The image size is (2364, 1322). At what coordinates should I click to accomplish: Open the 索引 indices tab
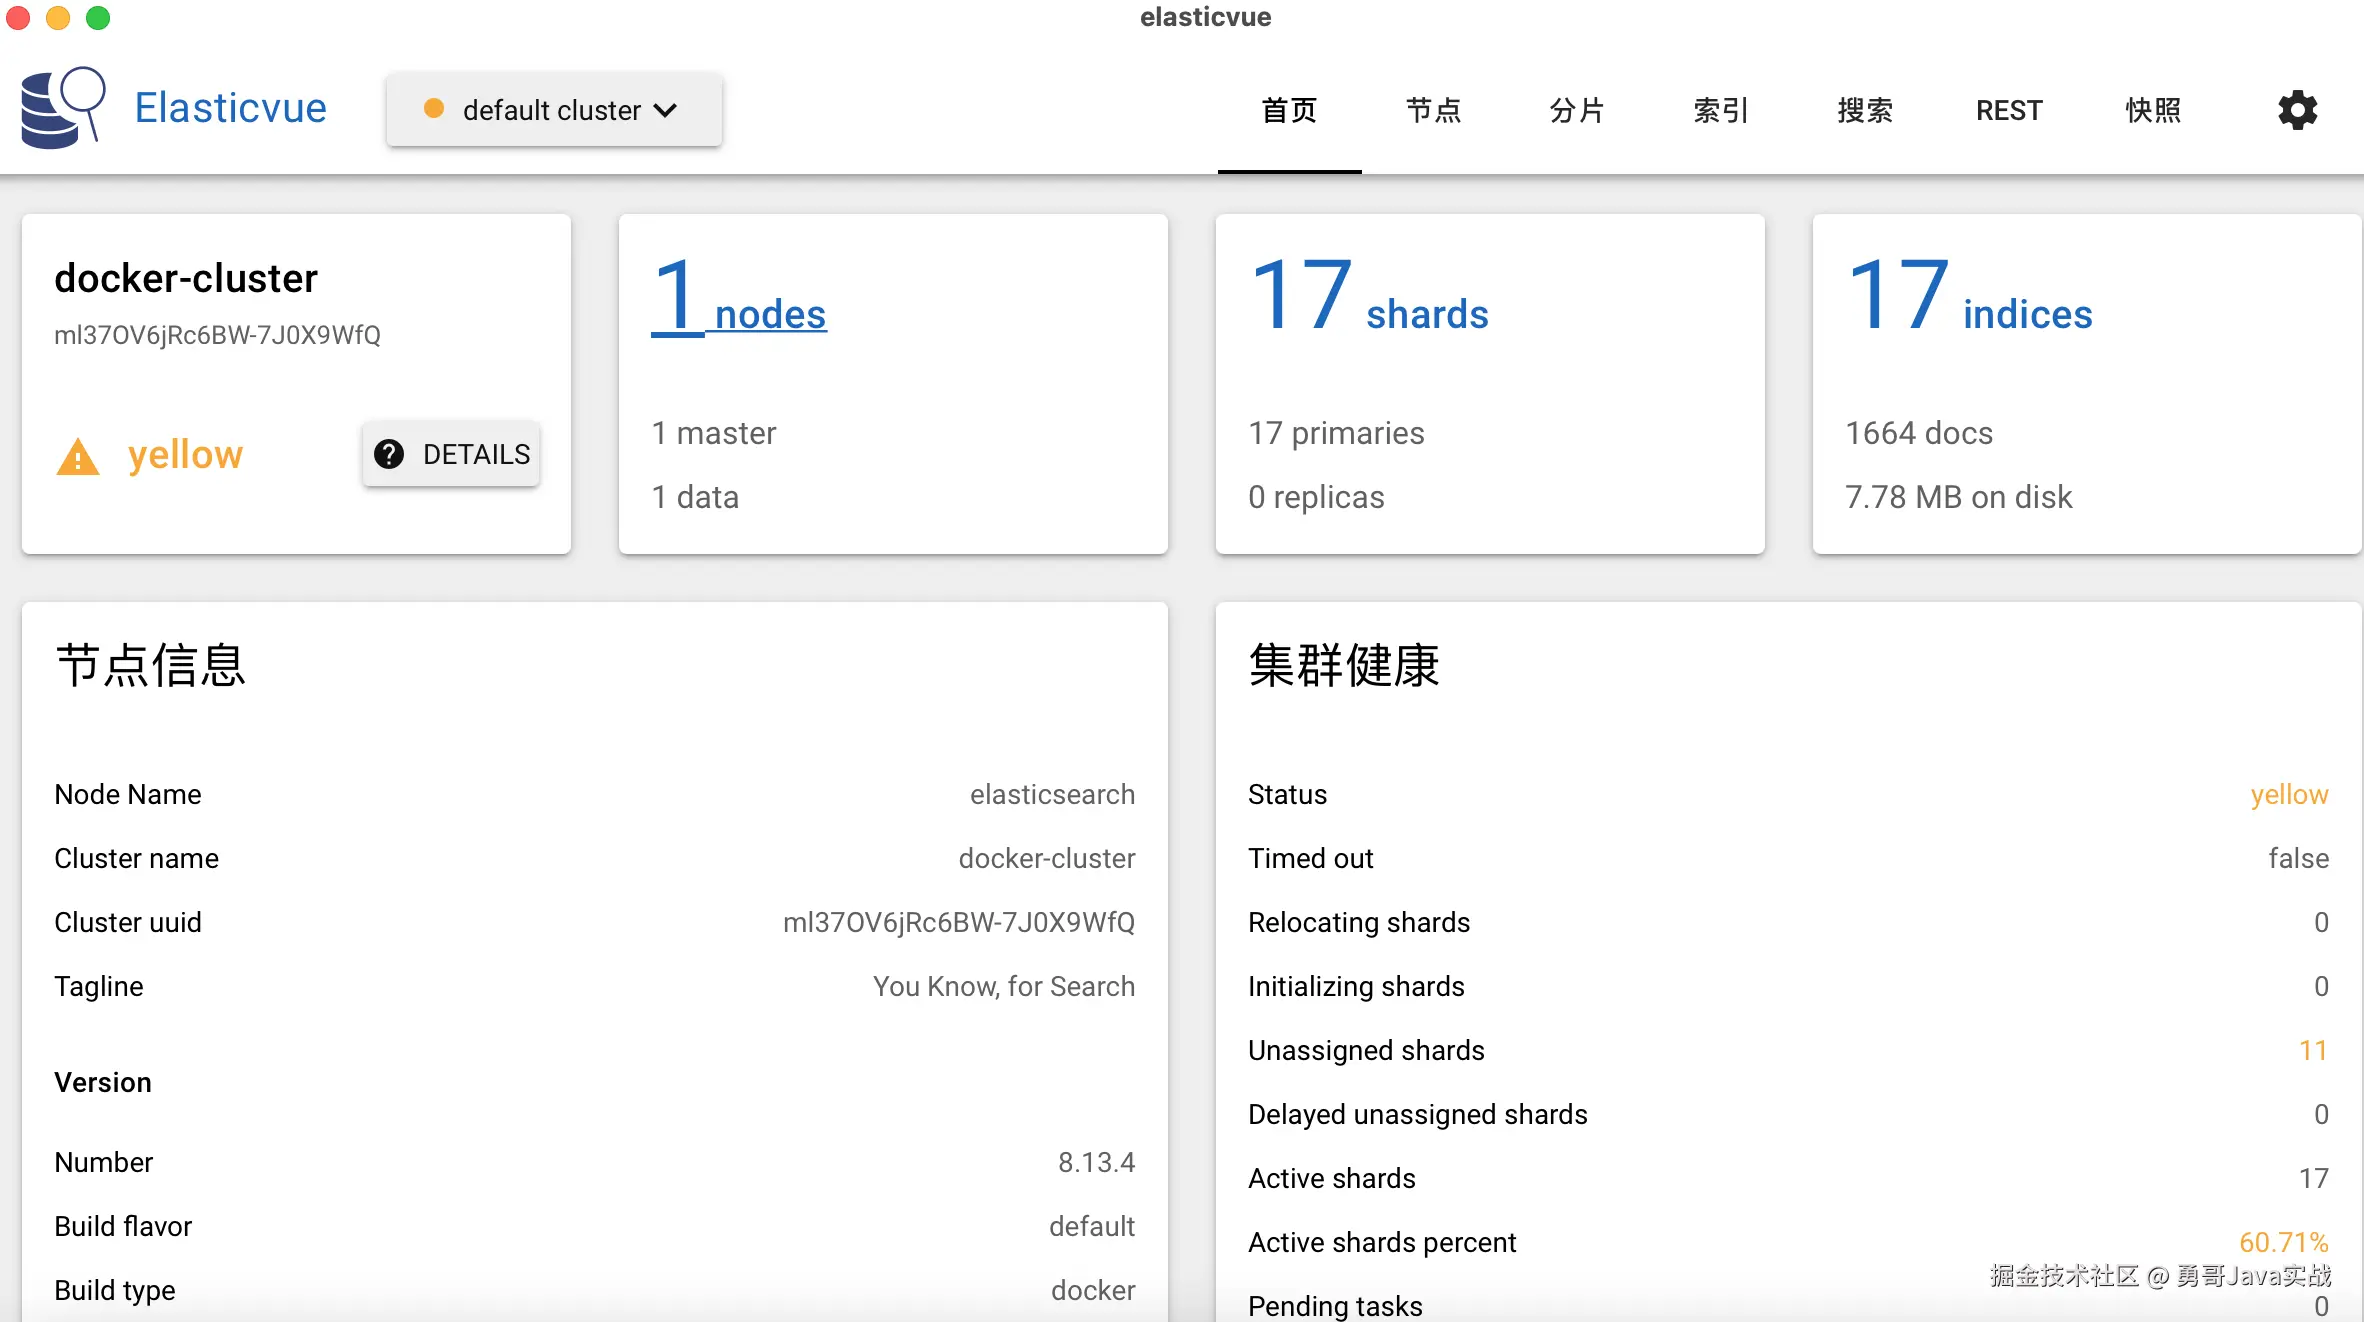tap(1721, 110)
